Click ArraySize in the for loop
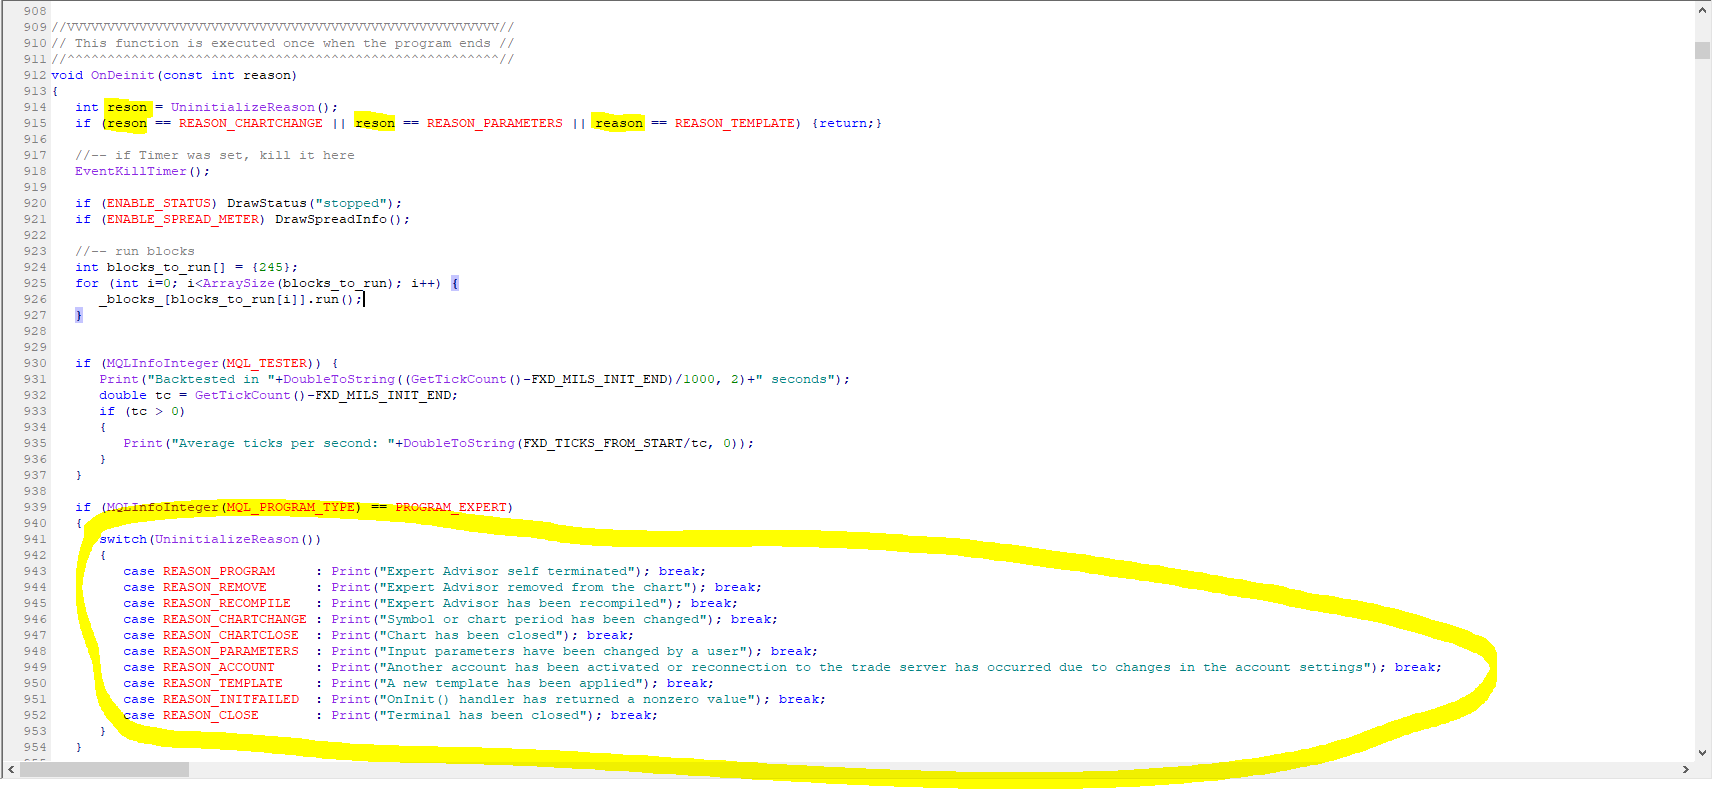 click(x=238, y=283)
